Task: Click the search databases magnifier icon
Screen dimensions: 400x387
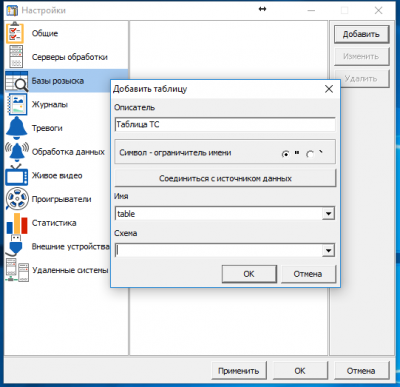Action: [x=16, y=81]
